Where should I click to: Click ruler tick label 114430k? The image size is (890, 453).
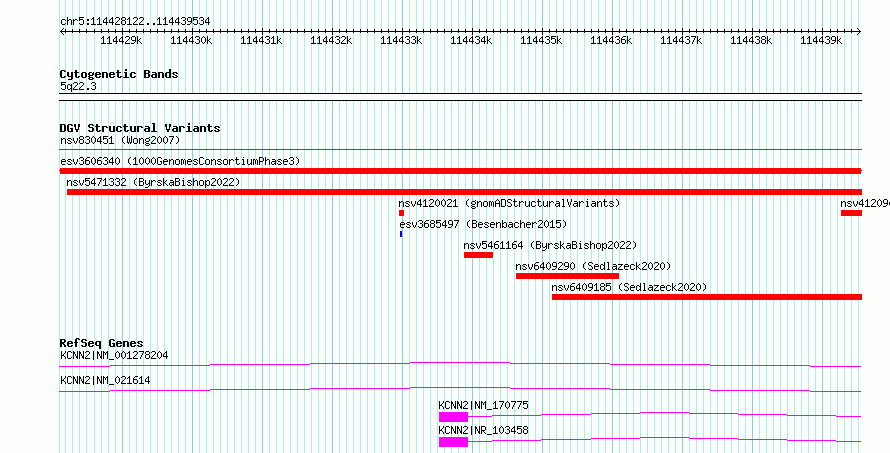pyautogui.click(x=191, y=40)
